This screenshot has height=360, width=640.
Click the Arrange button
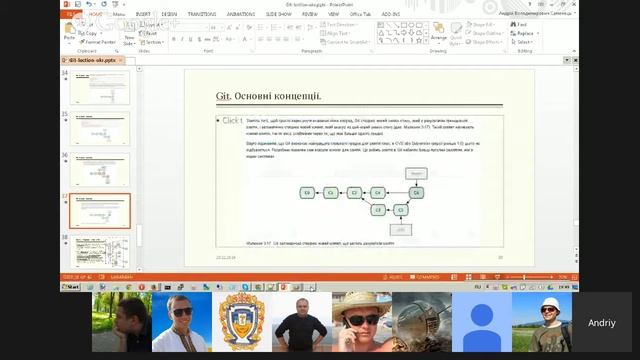pos(439,32)
